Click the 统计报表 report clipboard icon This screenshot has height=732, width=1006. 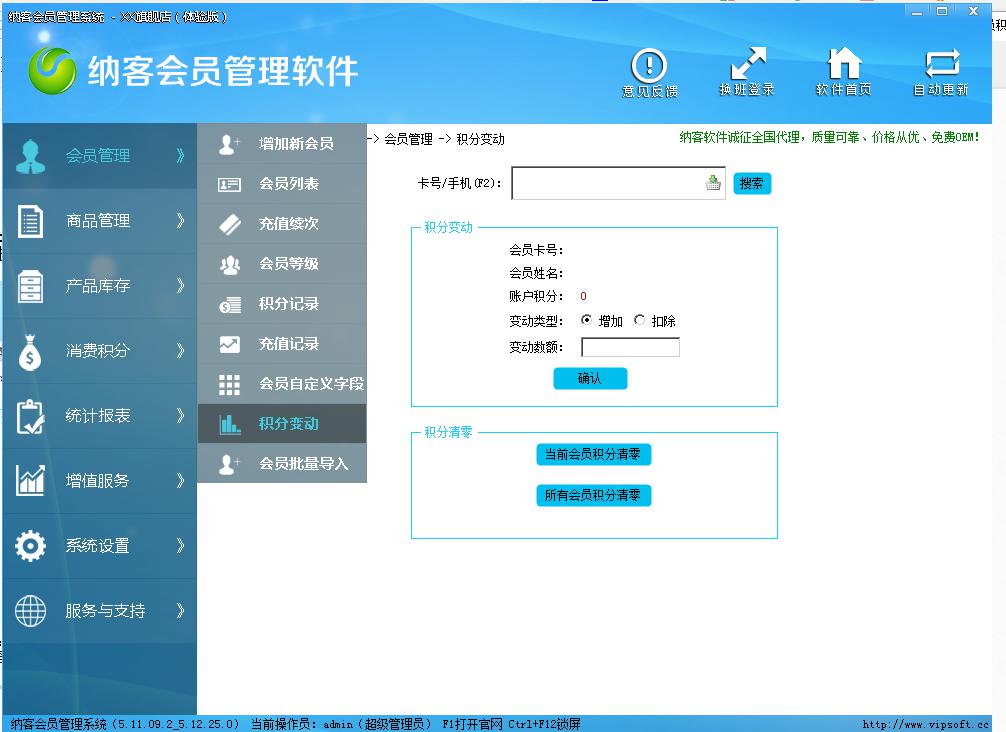[31, 416]
